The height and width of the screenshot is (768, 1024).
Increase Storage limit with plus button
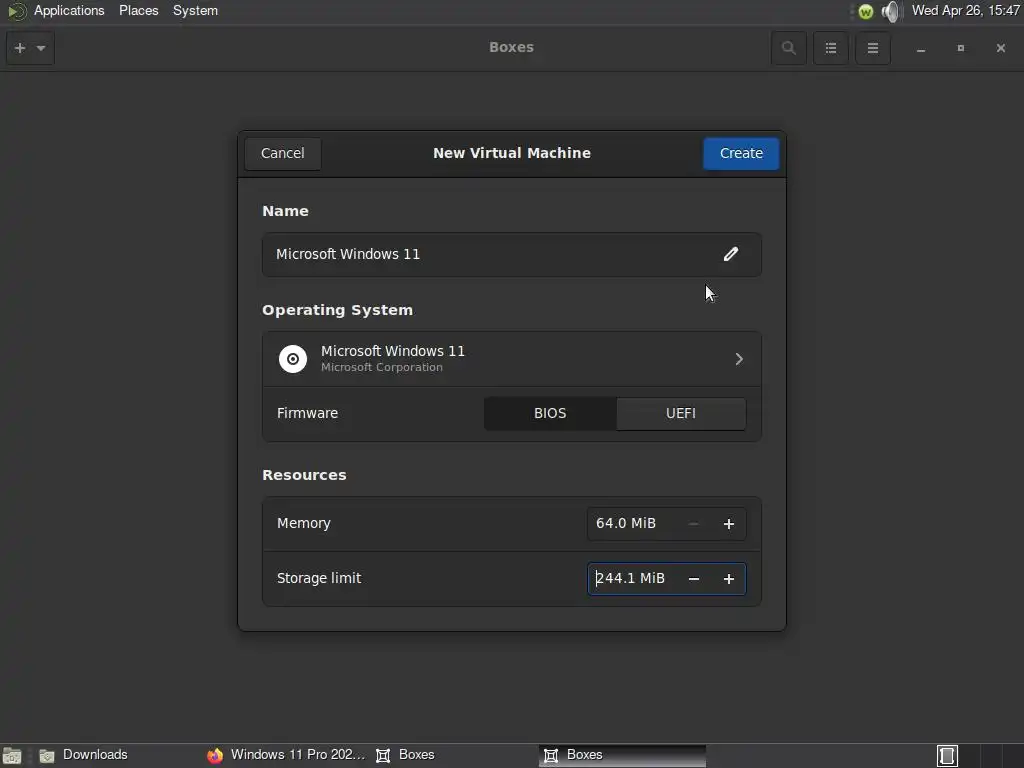(x=729, y=579)
